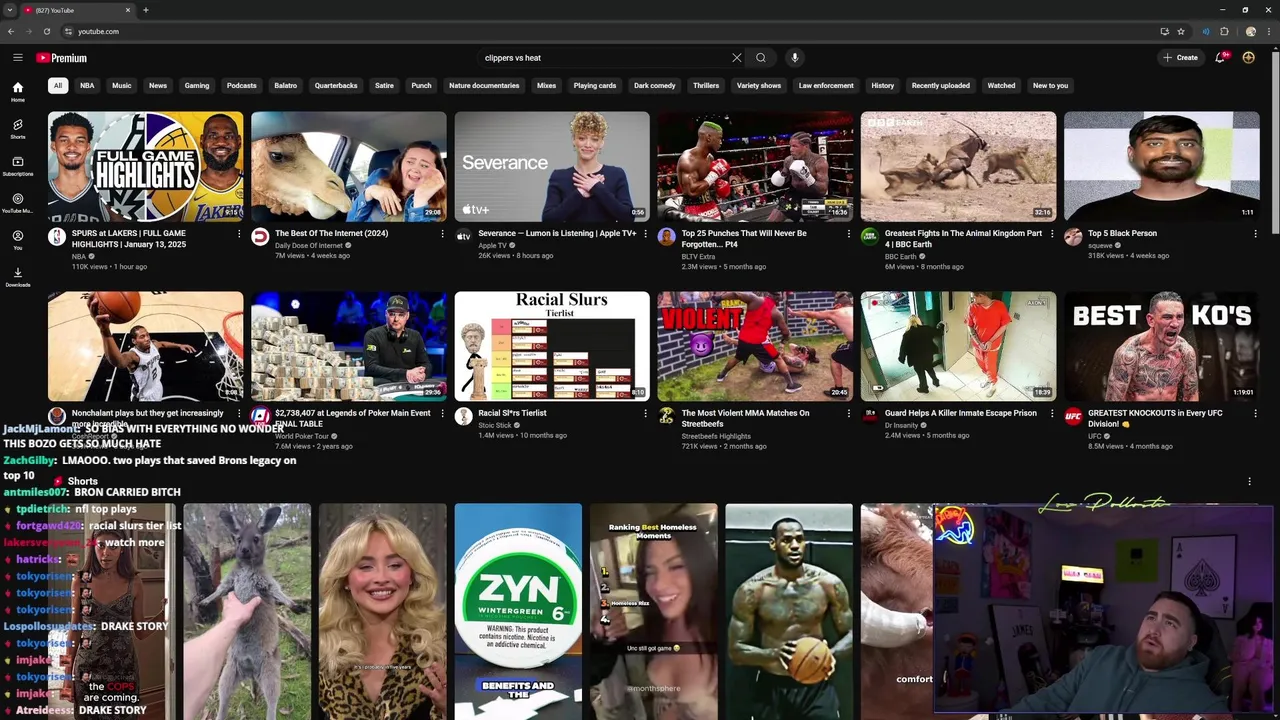Open the ZYN Wintergreen short
Image resolution: width=1280 pixels, height=720 pixels.
click(x=518, y=611)
